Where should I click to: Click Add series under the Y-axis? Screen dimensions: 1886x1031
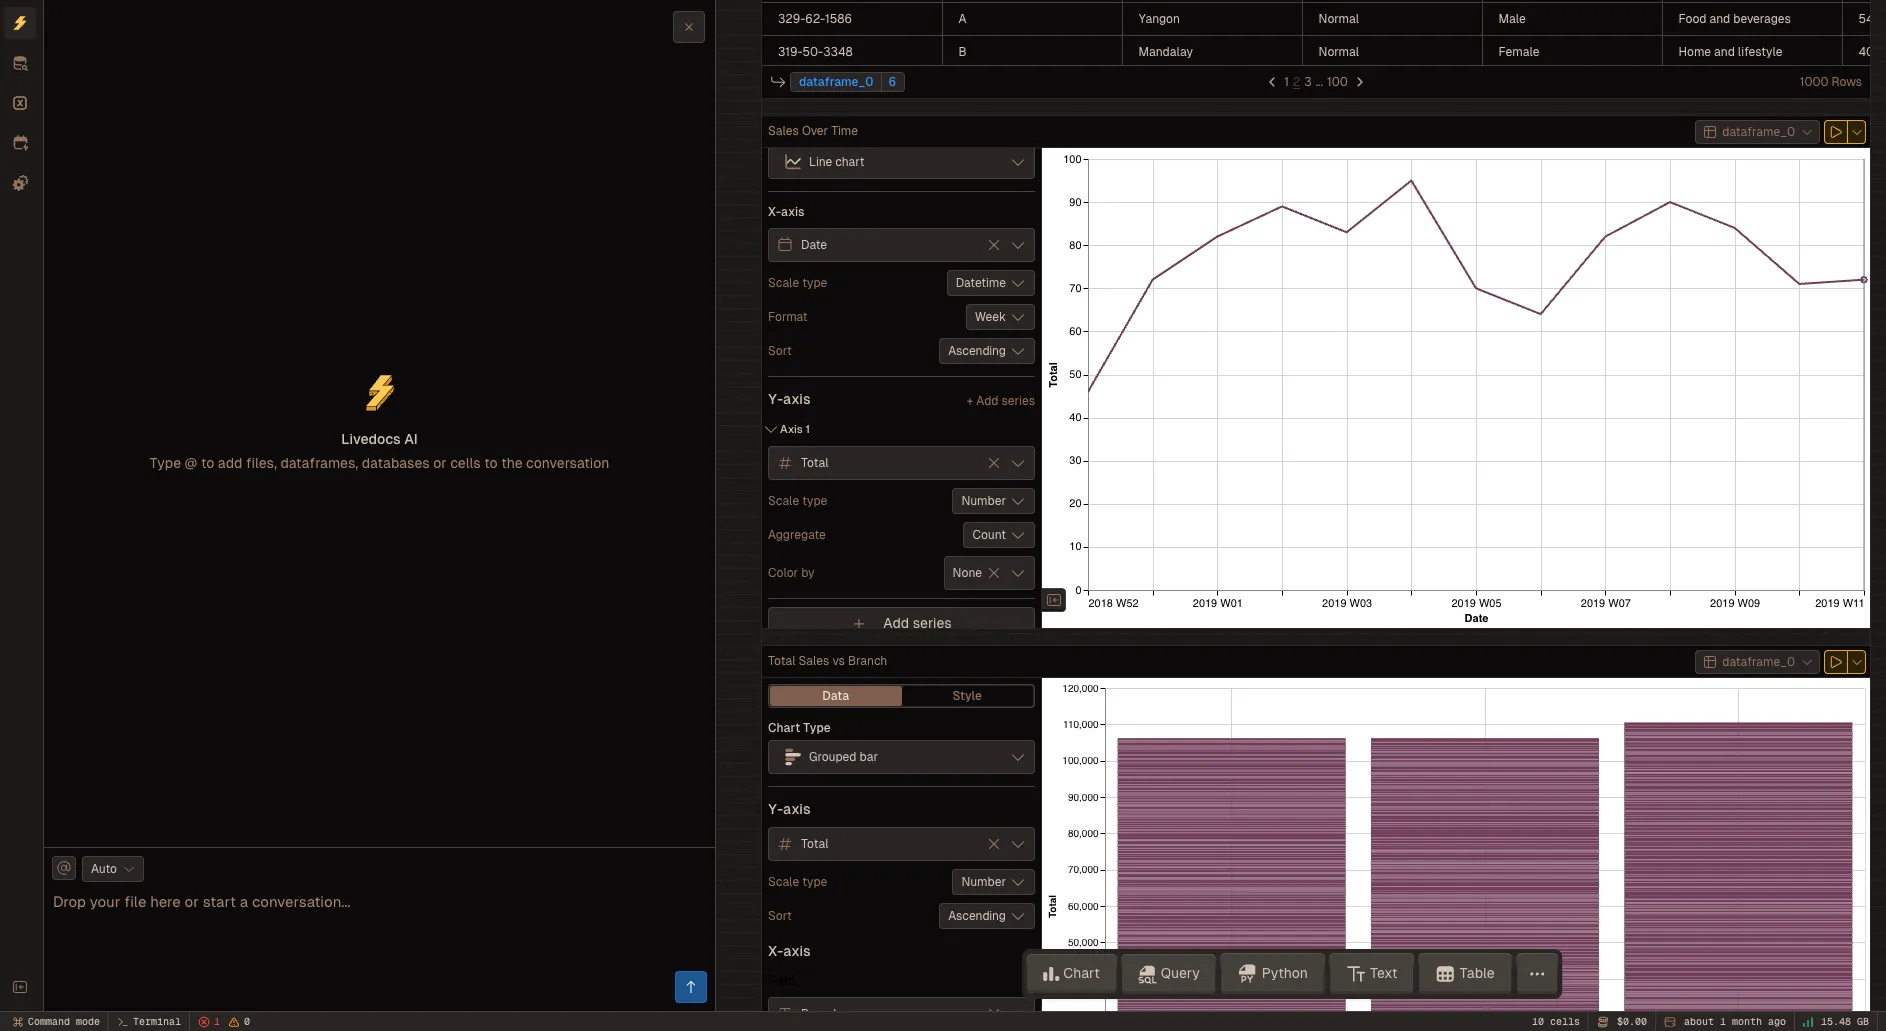coord(1000,400)
